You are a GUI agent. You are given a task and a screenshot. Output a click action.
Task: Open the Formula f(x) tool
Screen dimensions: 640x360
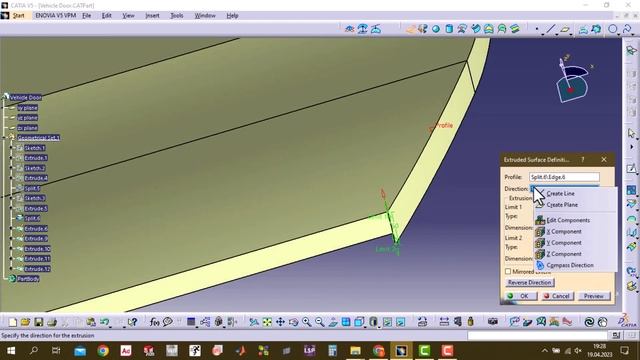coord(154,322)
